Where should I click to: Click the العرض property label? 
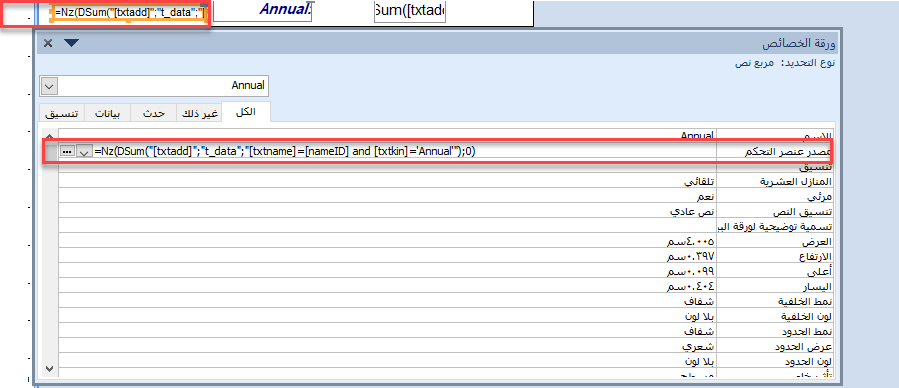click(818, 241)
